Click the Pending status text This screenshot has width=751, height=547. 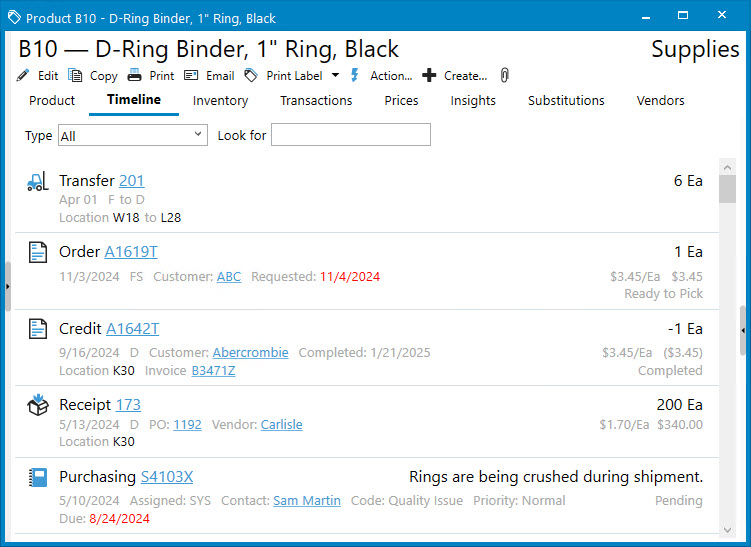click(679, 501)
